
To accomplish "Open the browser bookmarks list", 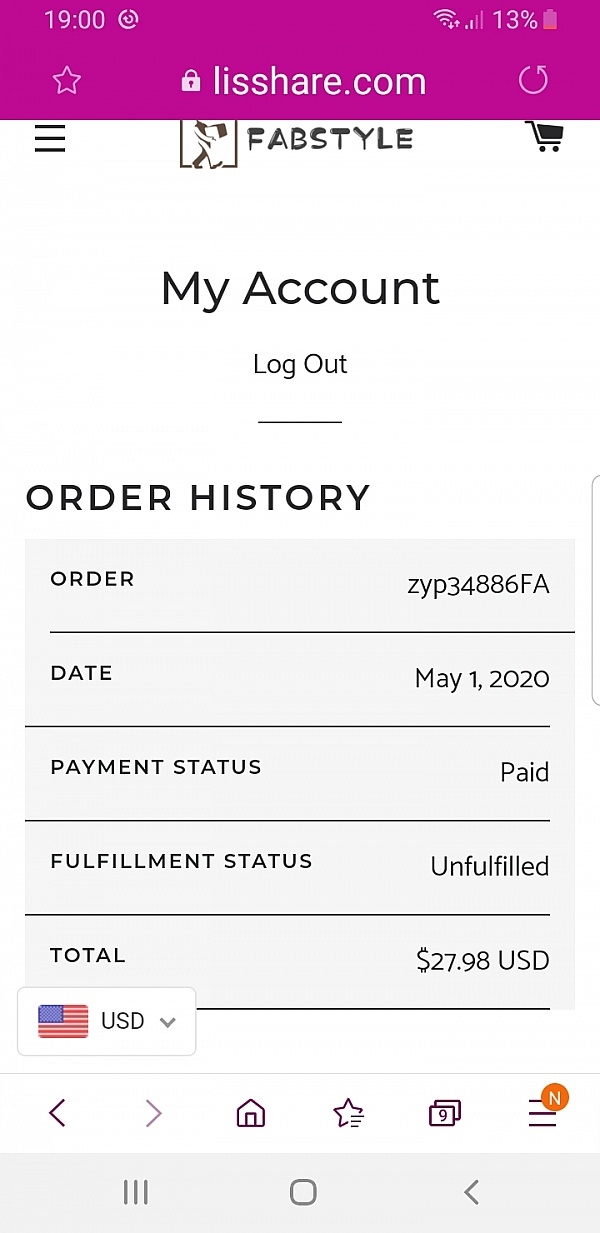I will pos(348,1112).
